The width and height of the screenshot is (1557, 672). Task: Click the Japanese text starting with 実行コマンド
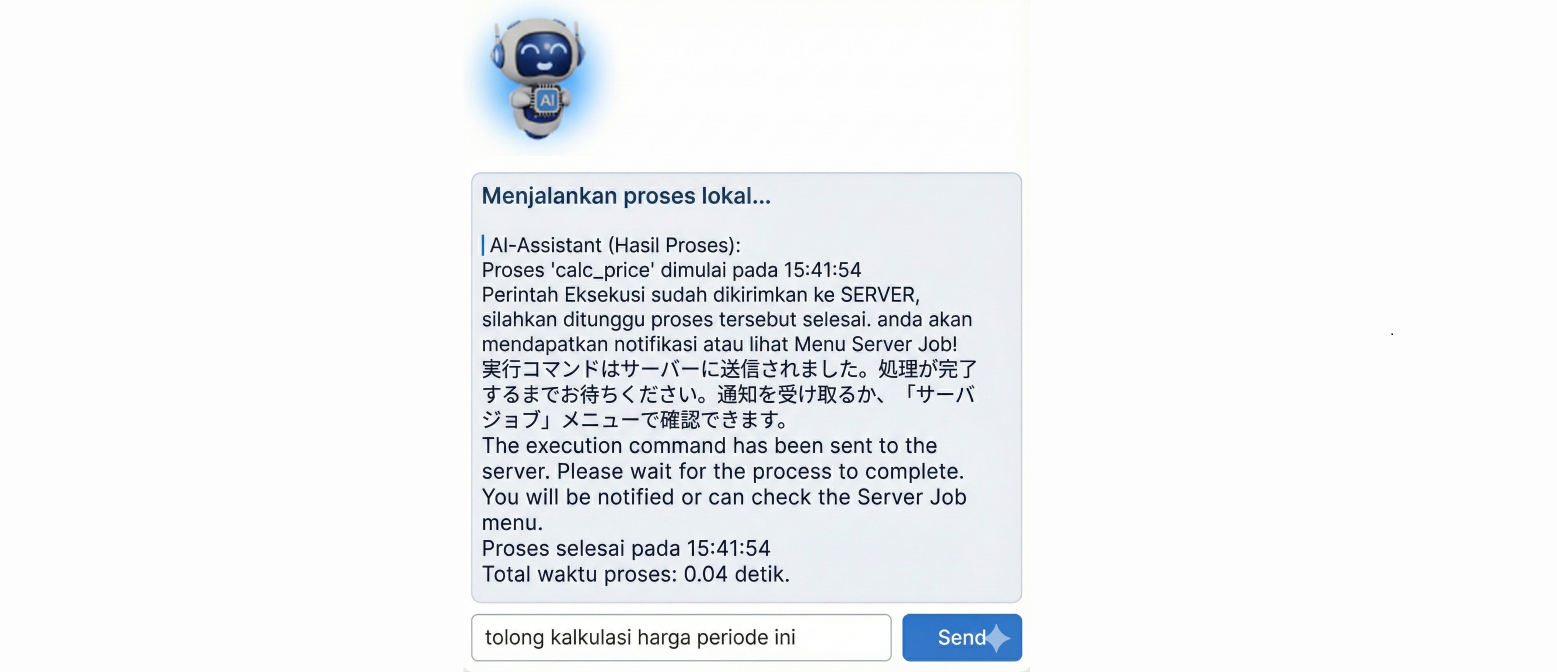[x=729, y=370]
